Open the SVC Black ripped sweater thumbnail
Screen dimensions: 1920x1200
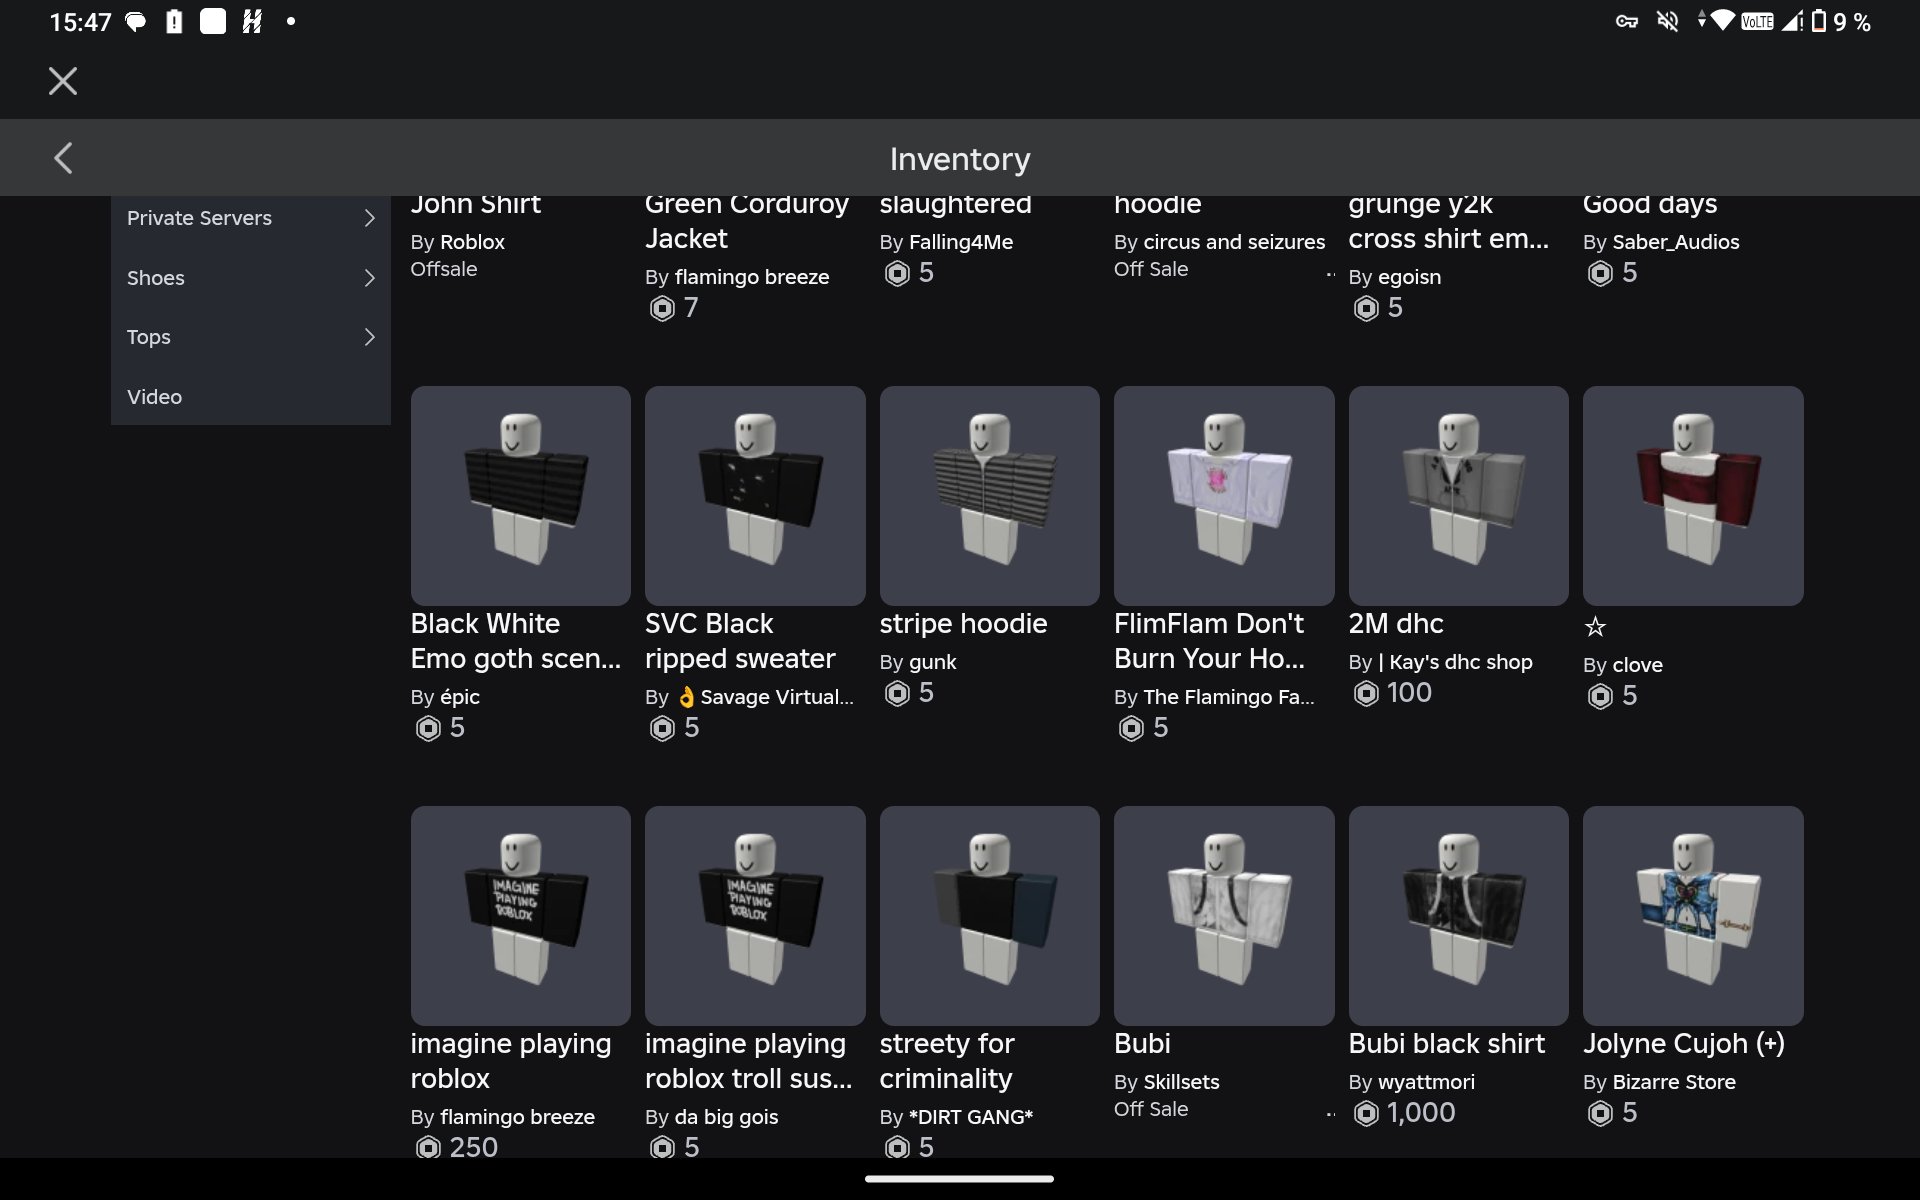(x=755, y=496)
